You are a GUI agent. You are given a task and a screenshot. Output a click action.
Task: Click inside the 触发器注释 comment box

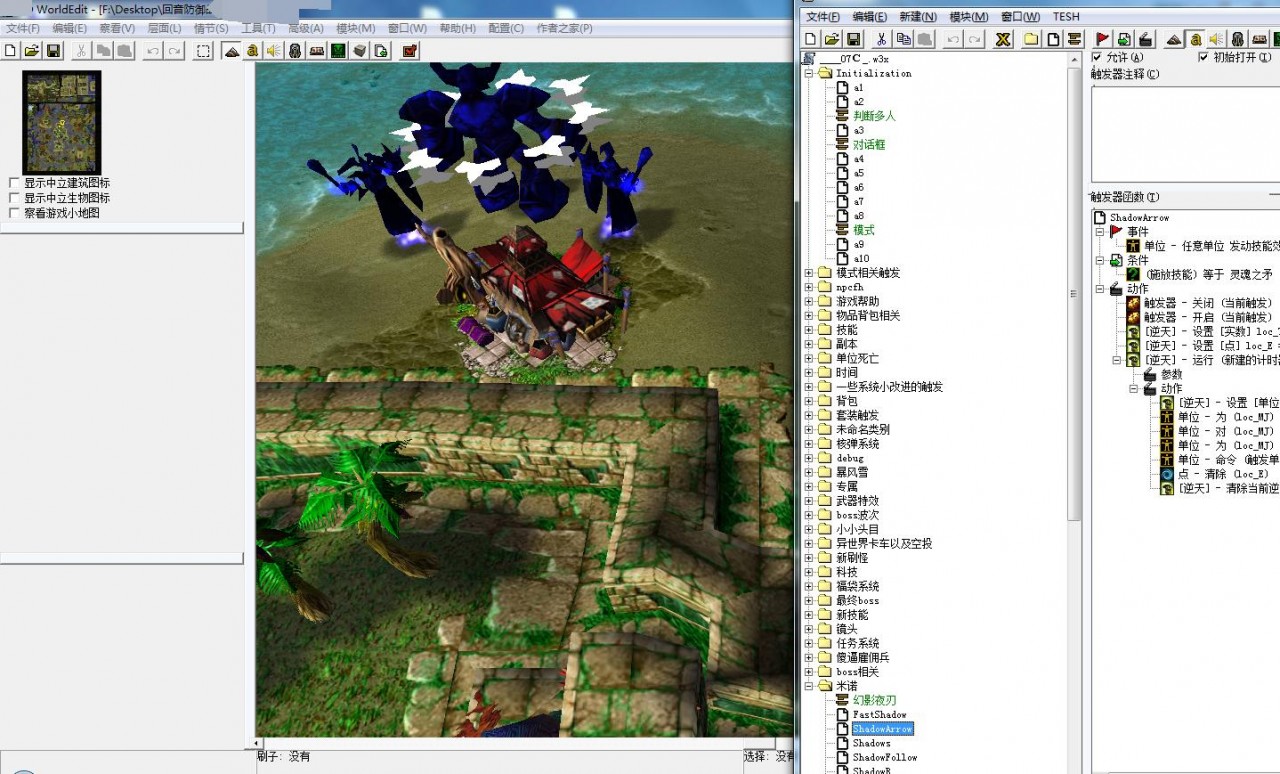1185,133
